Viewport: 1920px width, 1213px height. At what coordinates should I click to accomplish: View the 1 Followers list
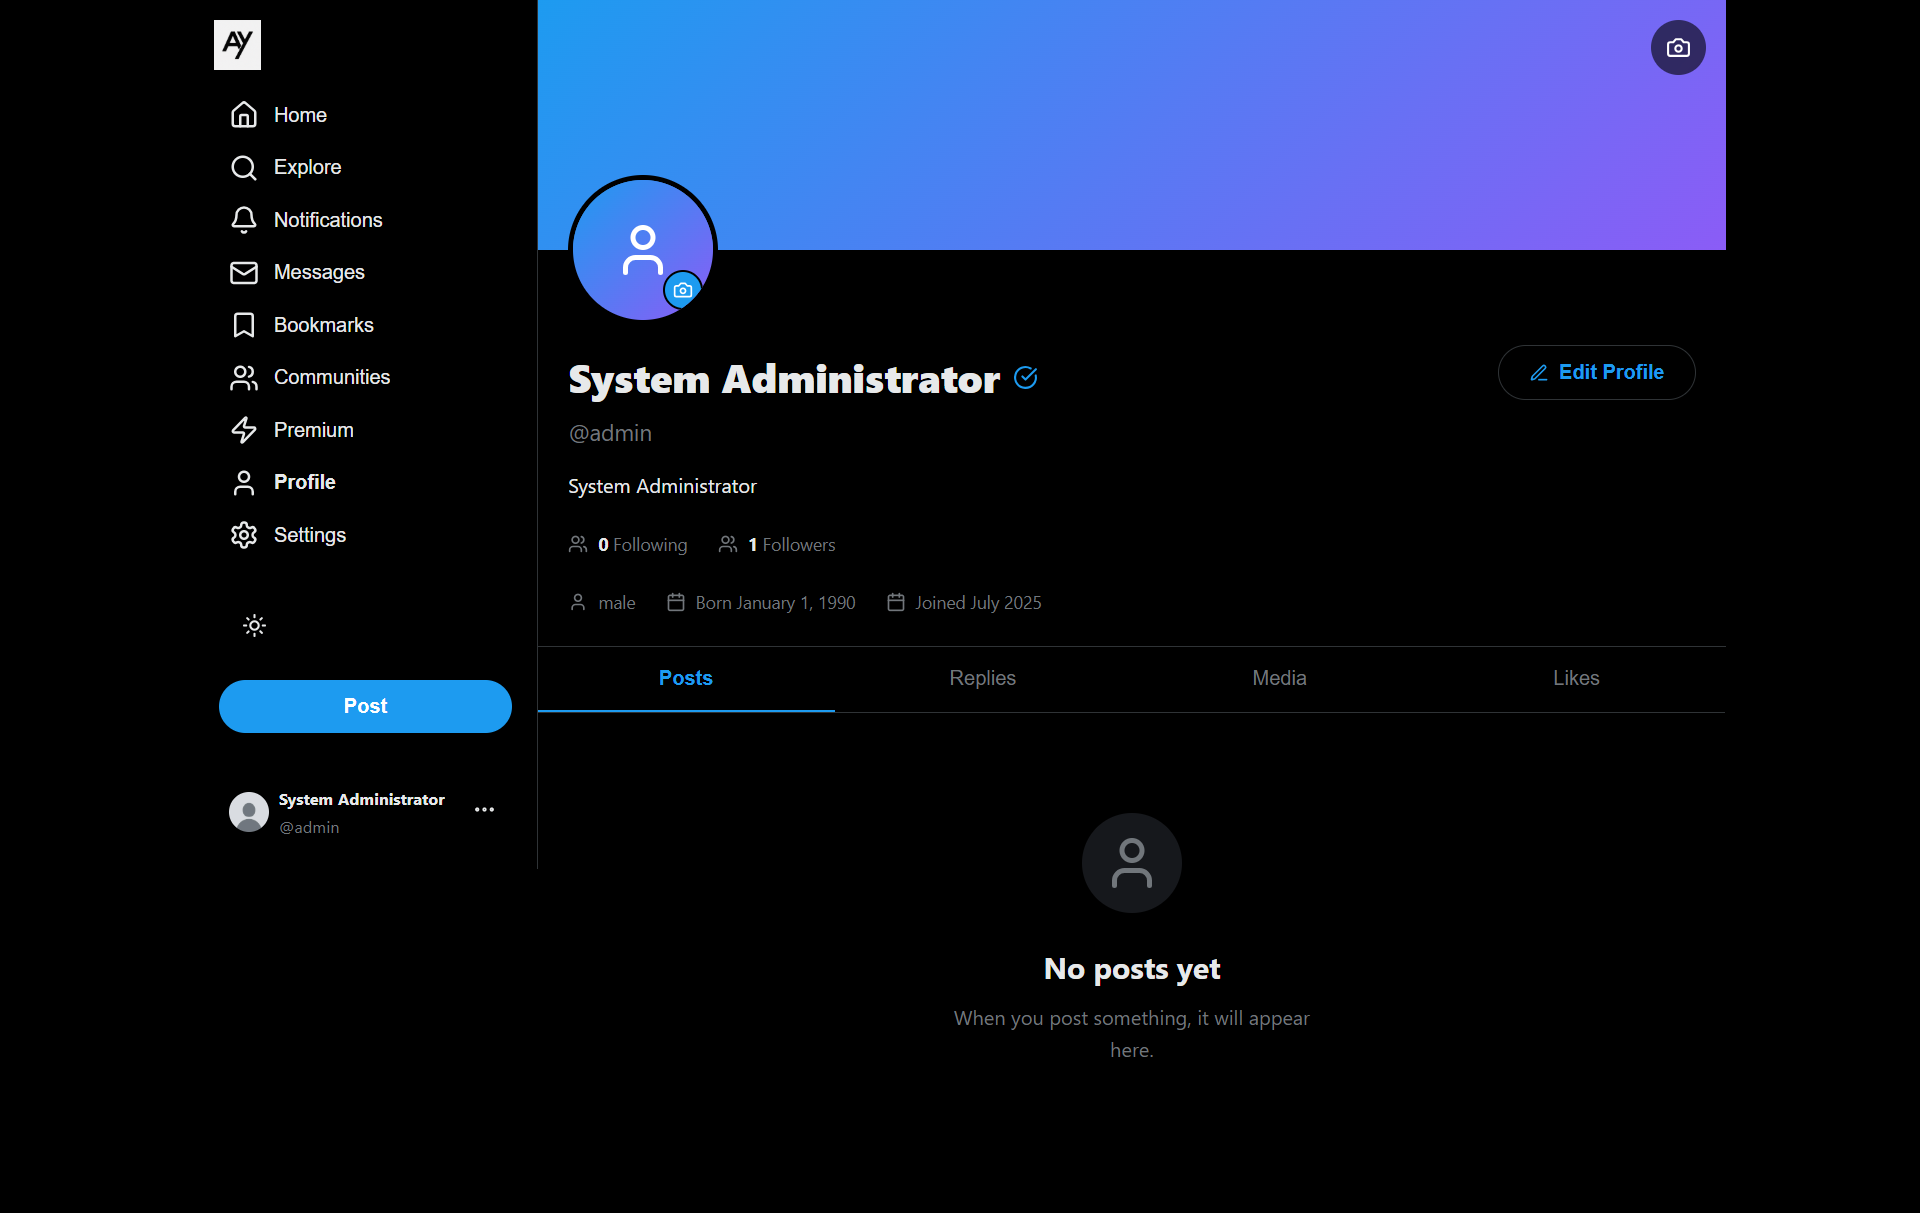[x=791, y=545]
